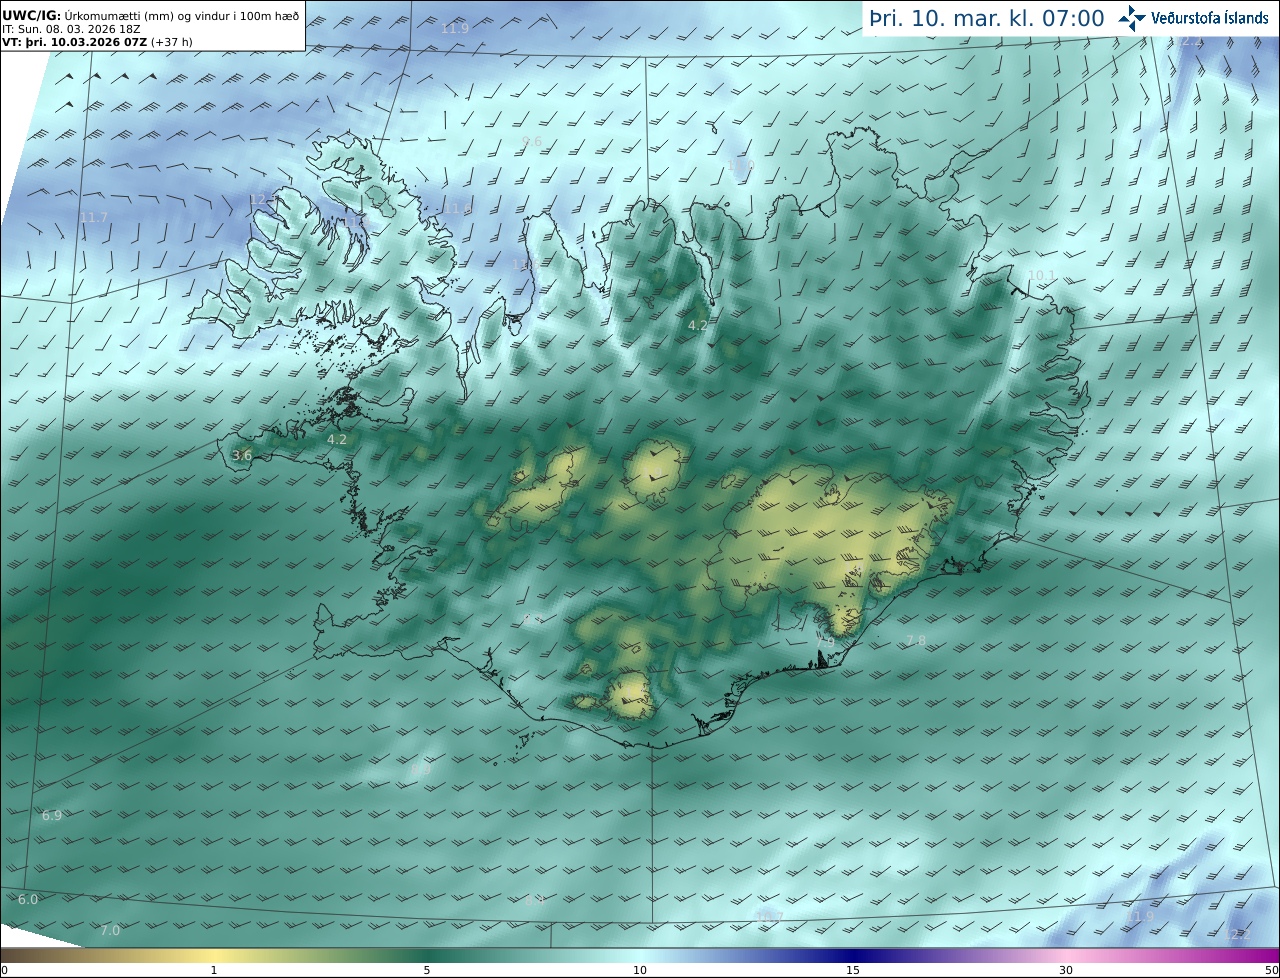Click the 6.9 value label on the map
Image resolution: width=1280 pixels, height=978 pixels.
point(52,816)
